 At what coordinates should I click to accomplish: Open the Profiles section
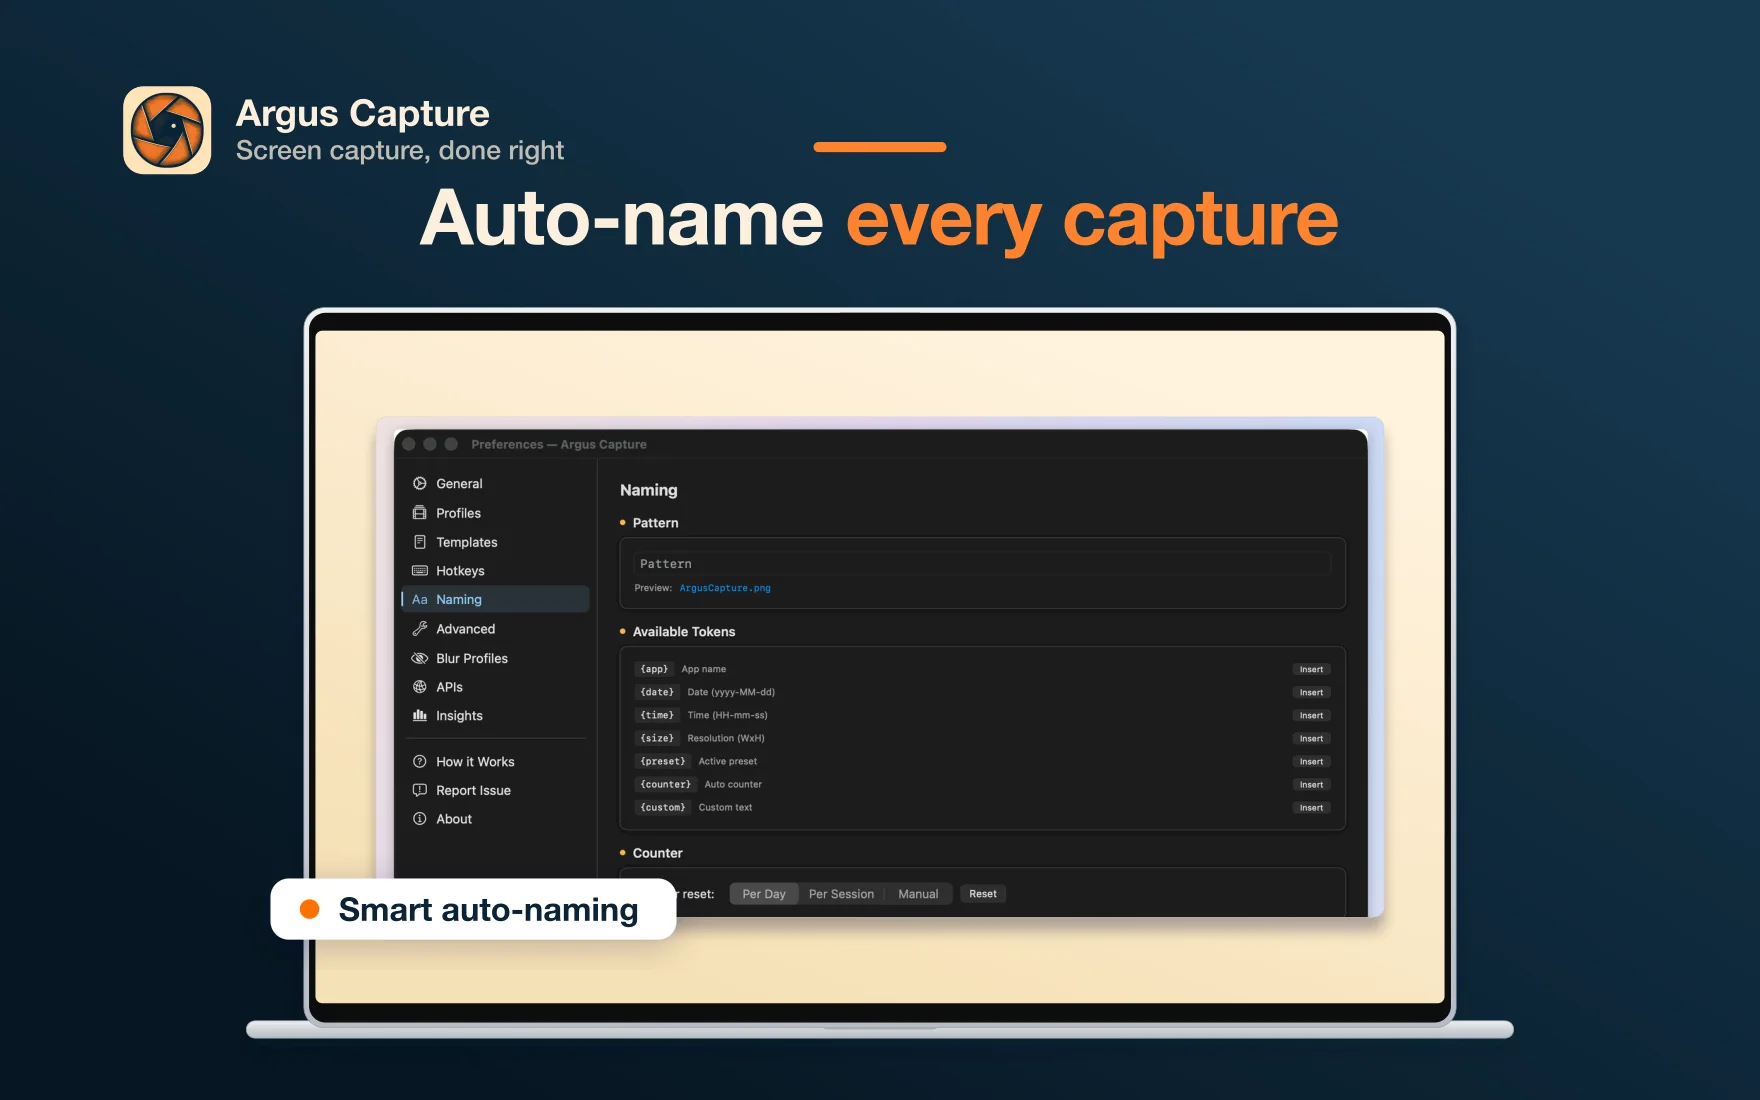[458, 513]
